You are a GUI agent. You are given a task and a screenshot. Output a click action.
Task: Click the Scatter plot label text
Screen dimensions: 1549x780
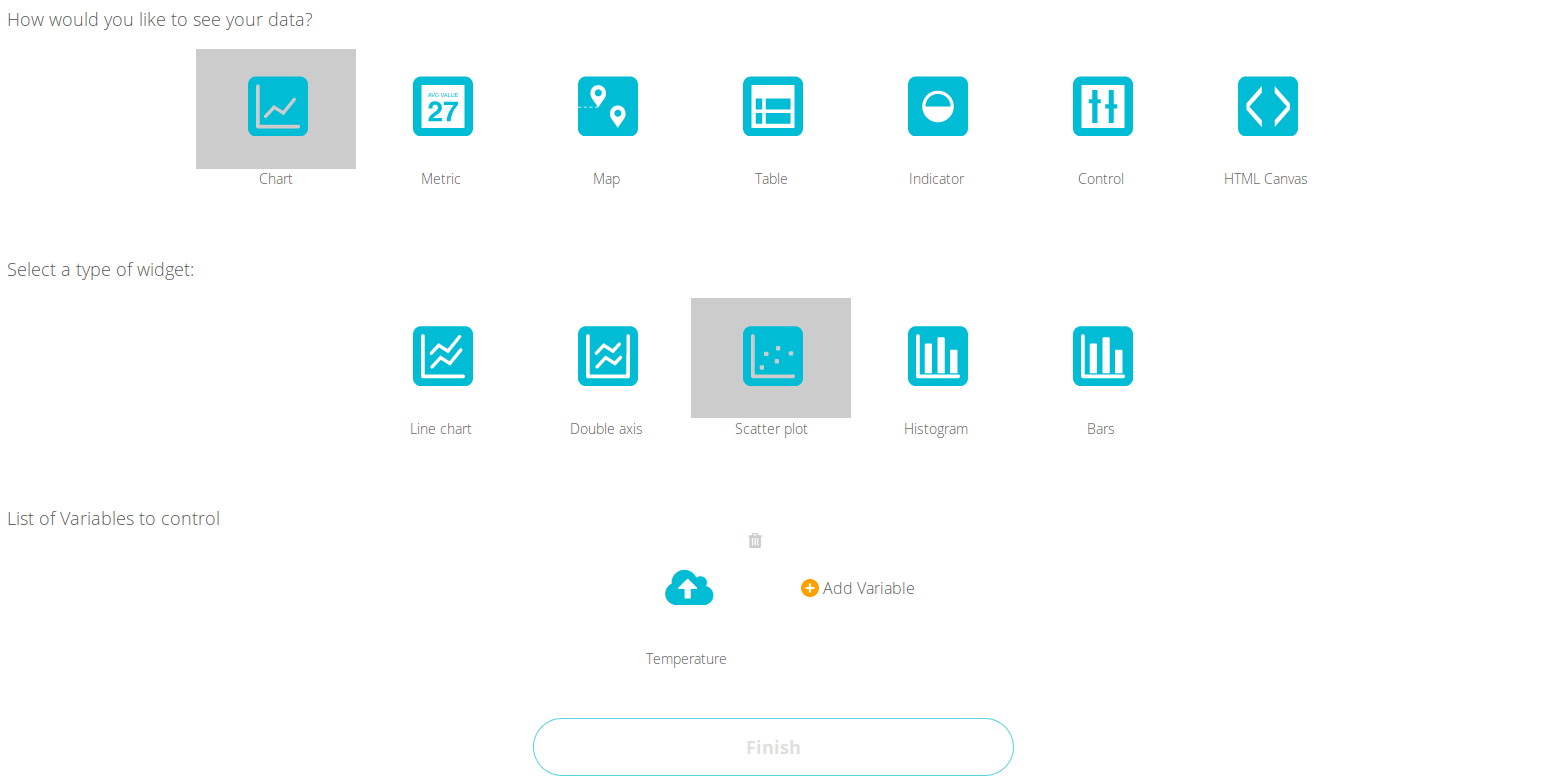(x=771, y=428)
